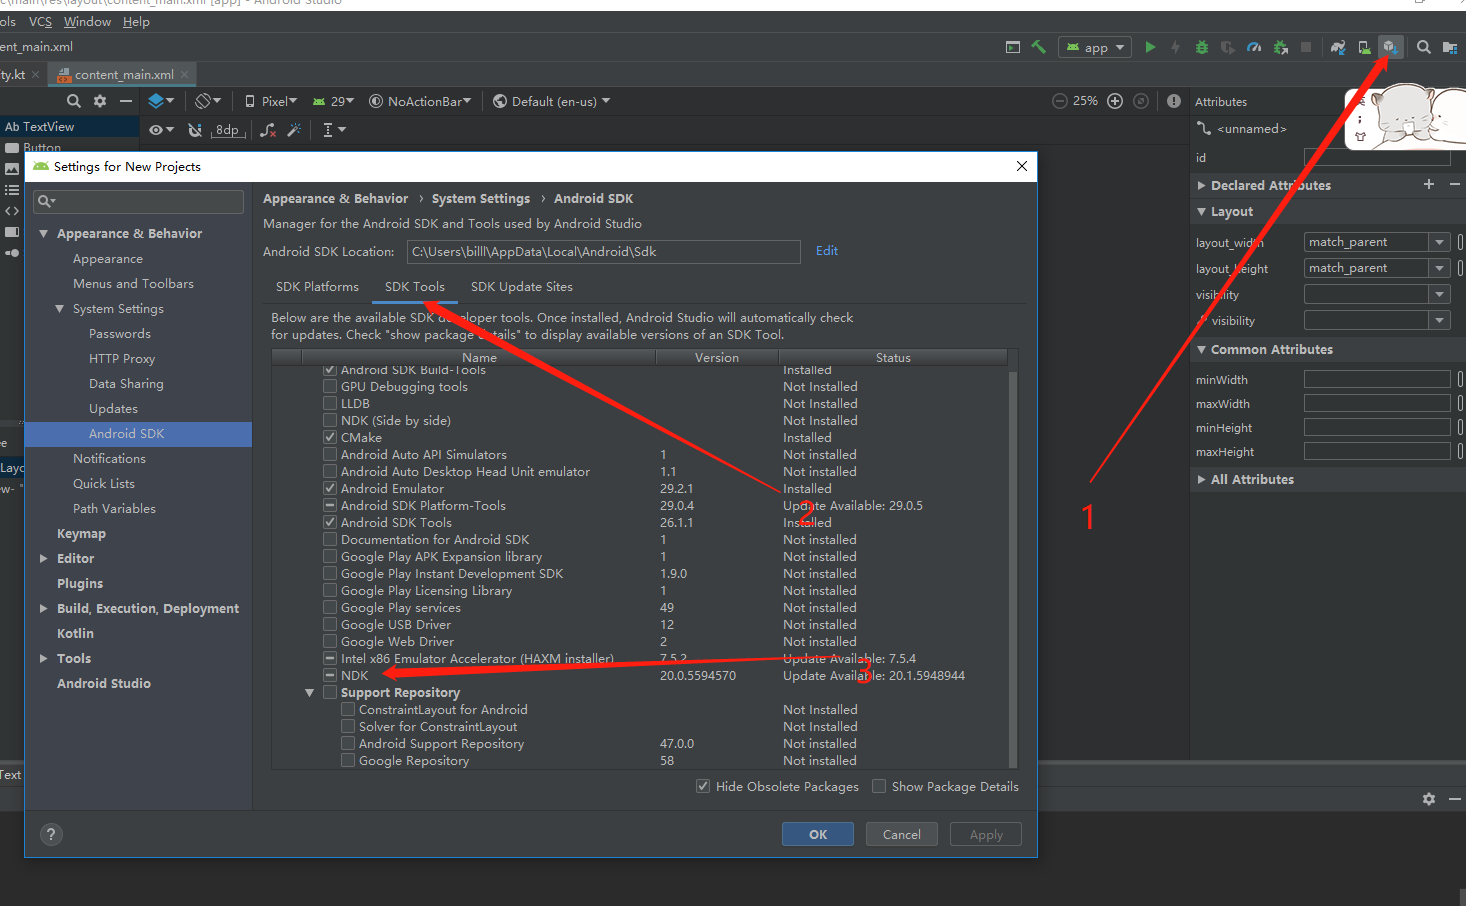Click the palette search magnifier icon
This screenshot has width=1466, height=906.
[x=74, y=101]
